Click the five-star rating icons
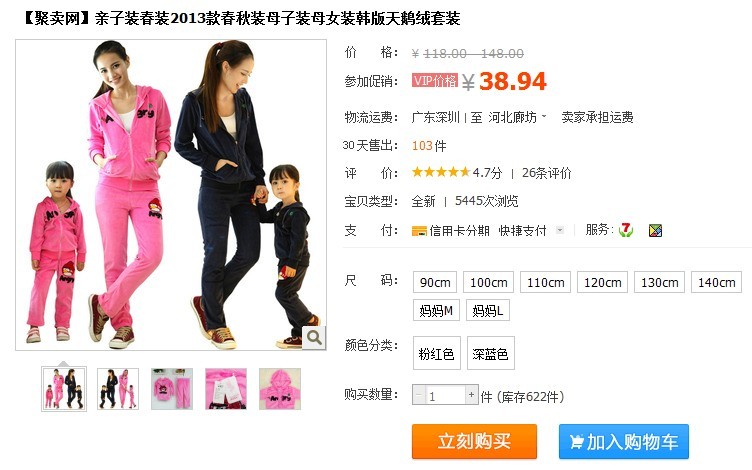The height and width of the screenshot is (470, 752). (441, 172)
